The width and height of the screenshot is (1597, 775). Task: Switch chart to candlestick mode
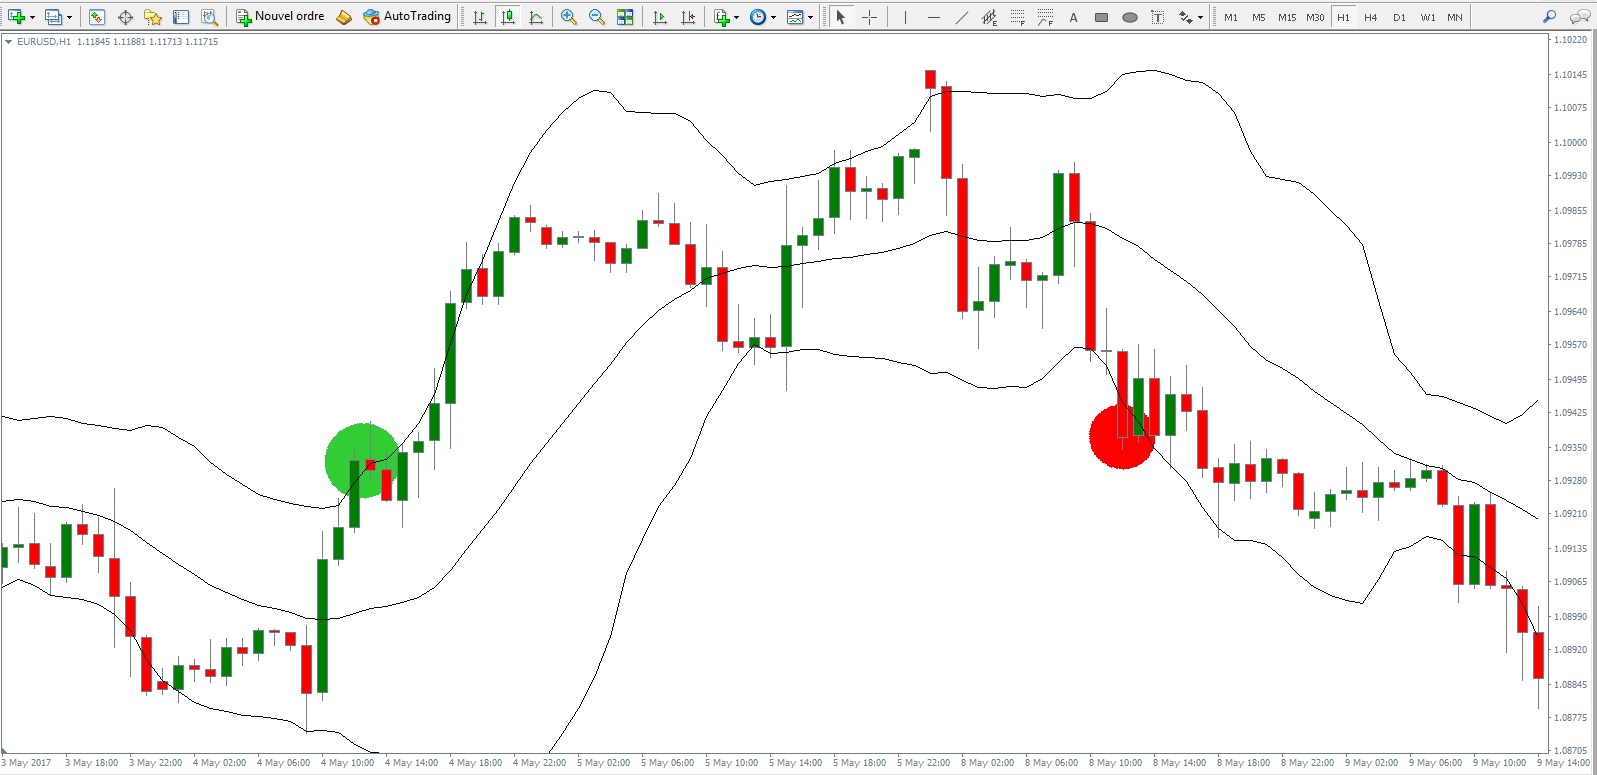[508, 17]
